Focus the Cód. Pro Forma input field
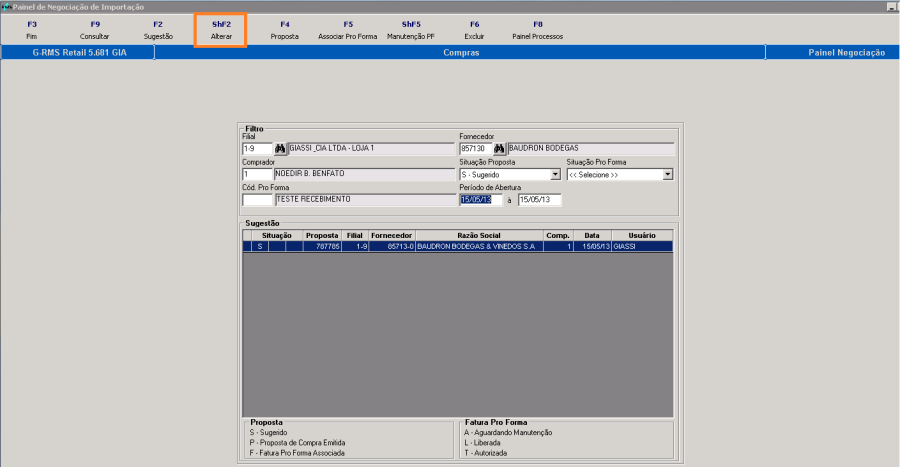900x467 pixels. (257, 200)
